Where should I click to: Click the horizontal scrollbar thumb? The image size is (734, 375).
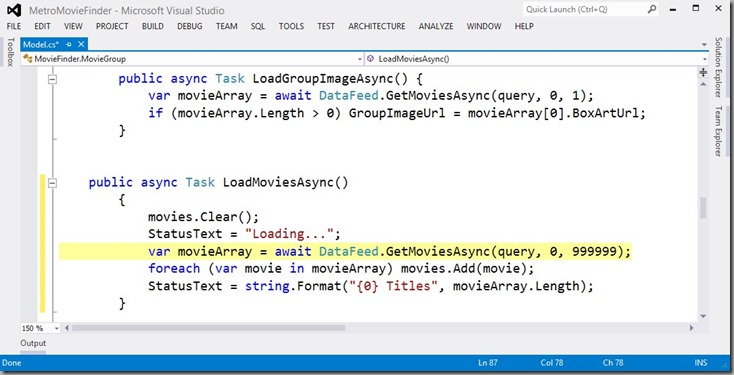[208, 328]
